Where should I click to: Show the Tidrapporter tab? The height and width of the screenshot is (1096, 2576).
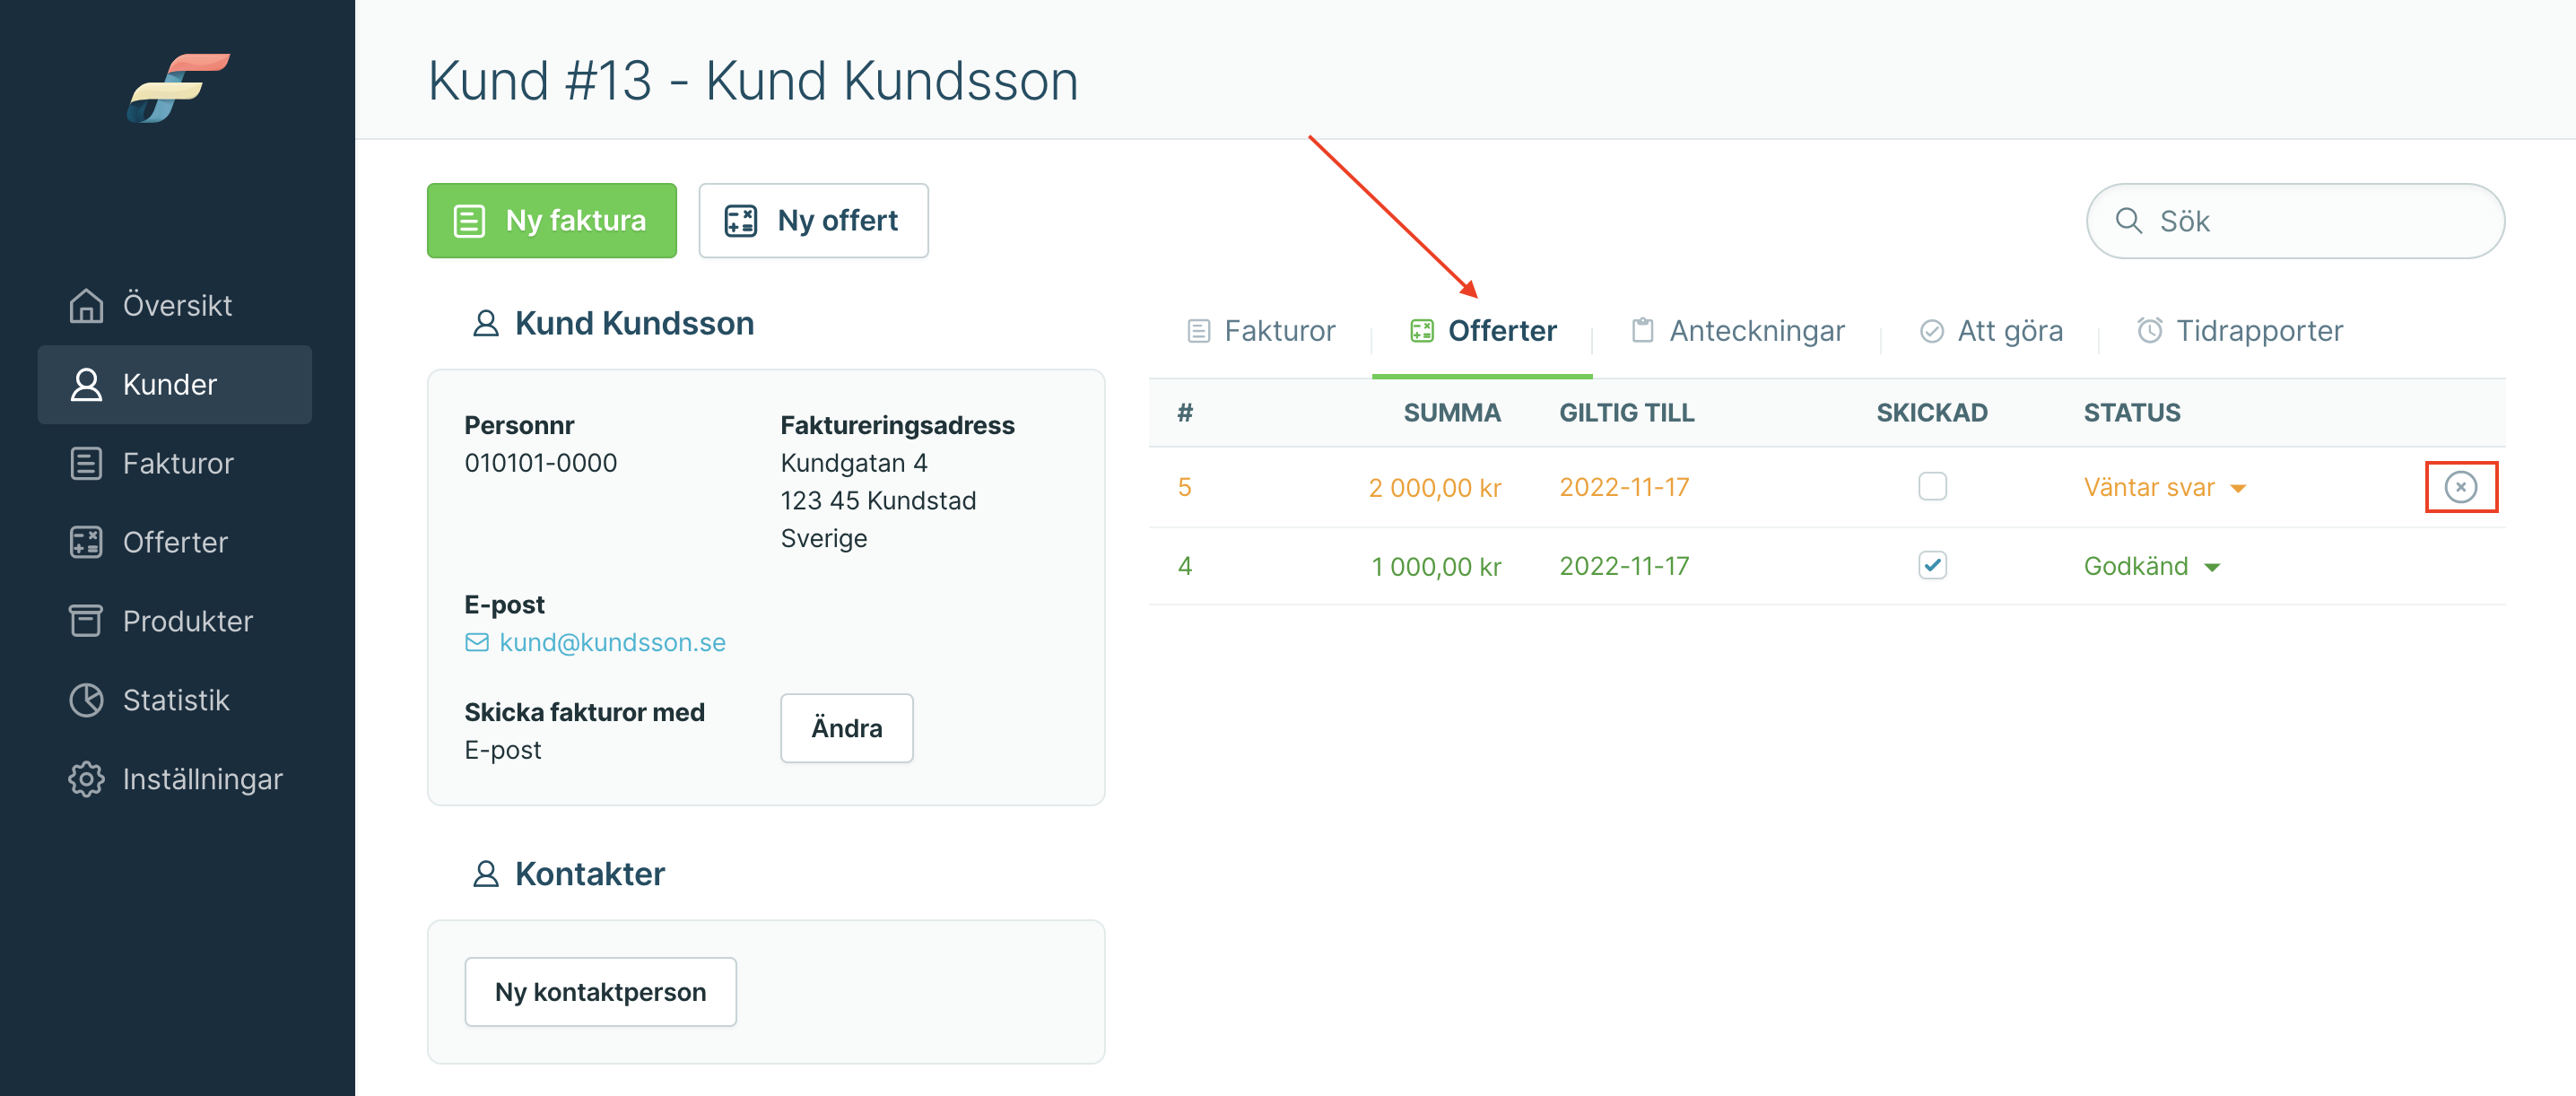(2239, 331)
